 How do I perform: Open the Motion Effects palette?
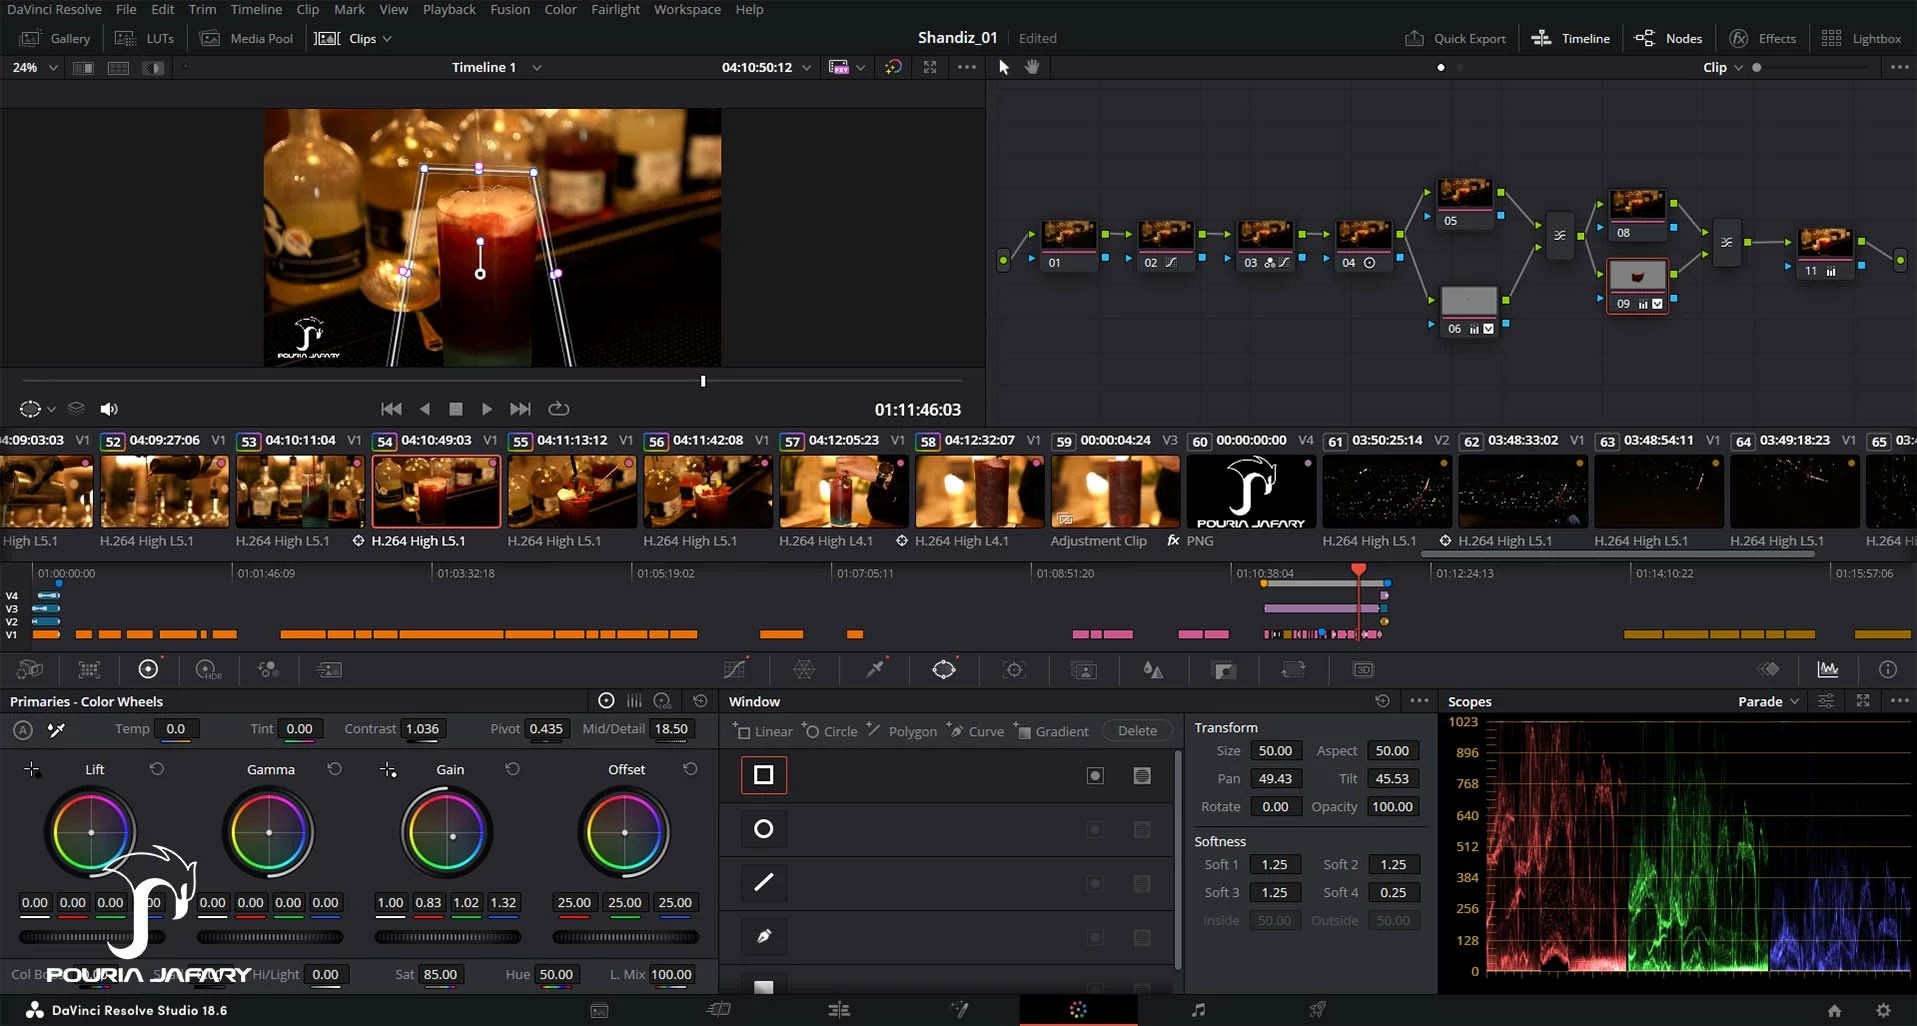[329, 669]
